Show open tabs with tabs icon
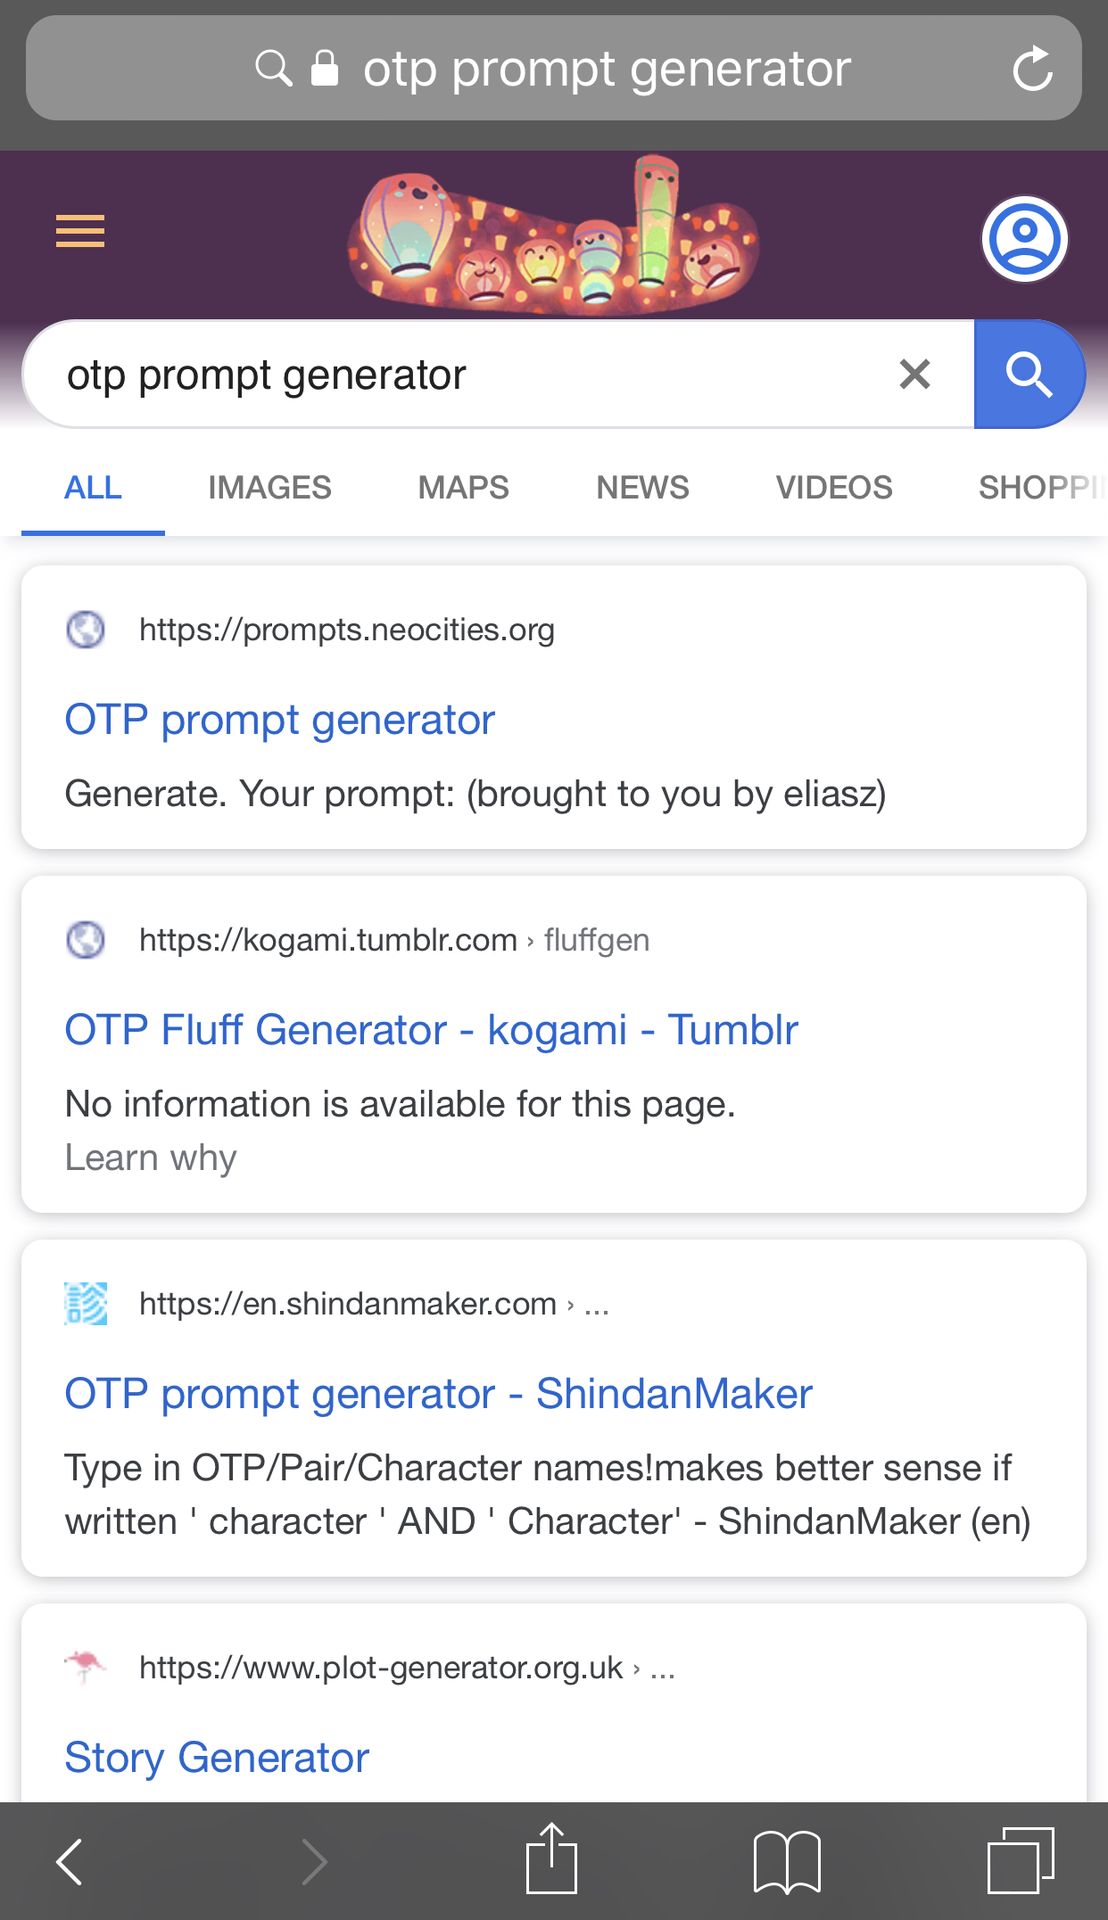 [1021, 1860]
